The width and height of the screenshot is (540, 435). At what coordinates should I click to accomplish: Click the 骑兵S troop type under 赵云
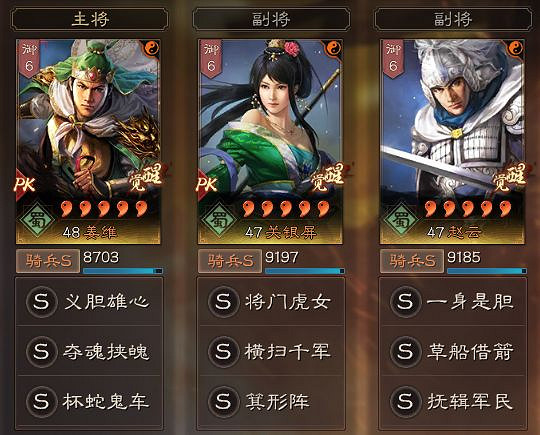pos(412,261)
